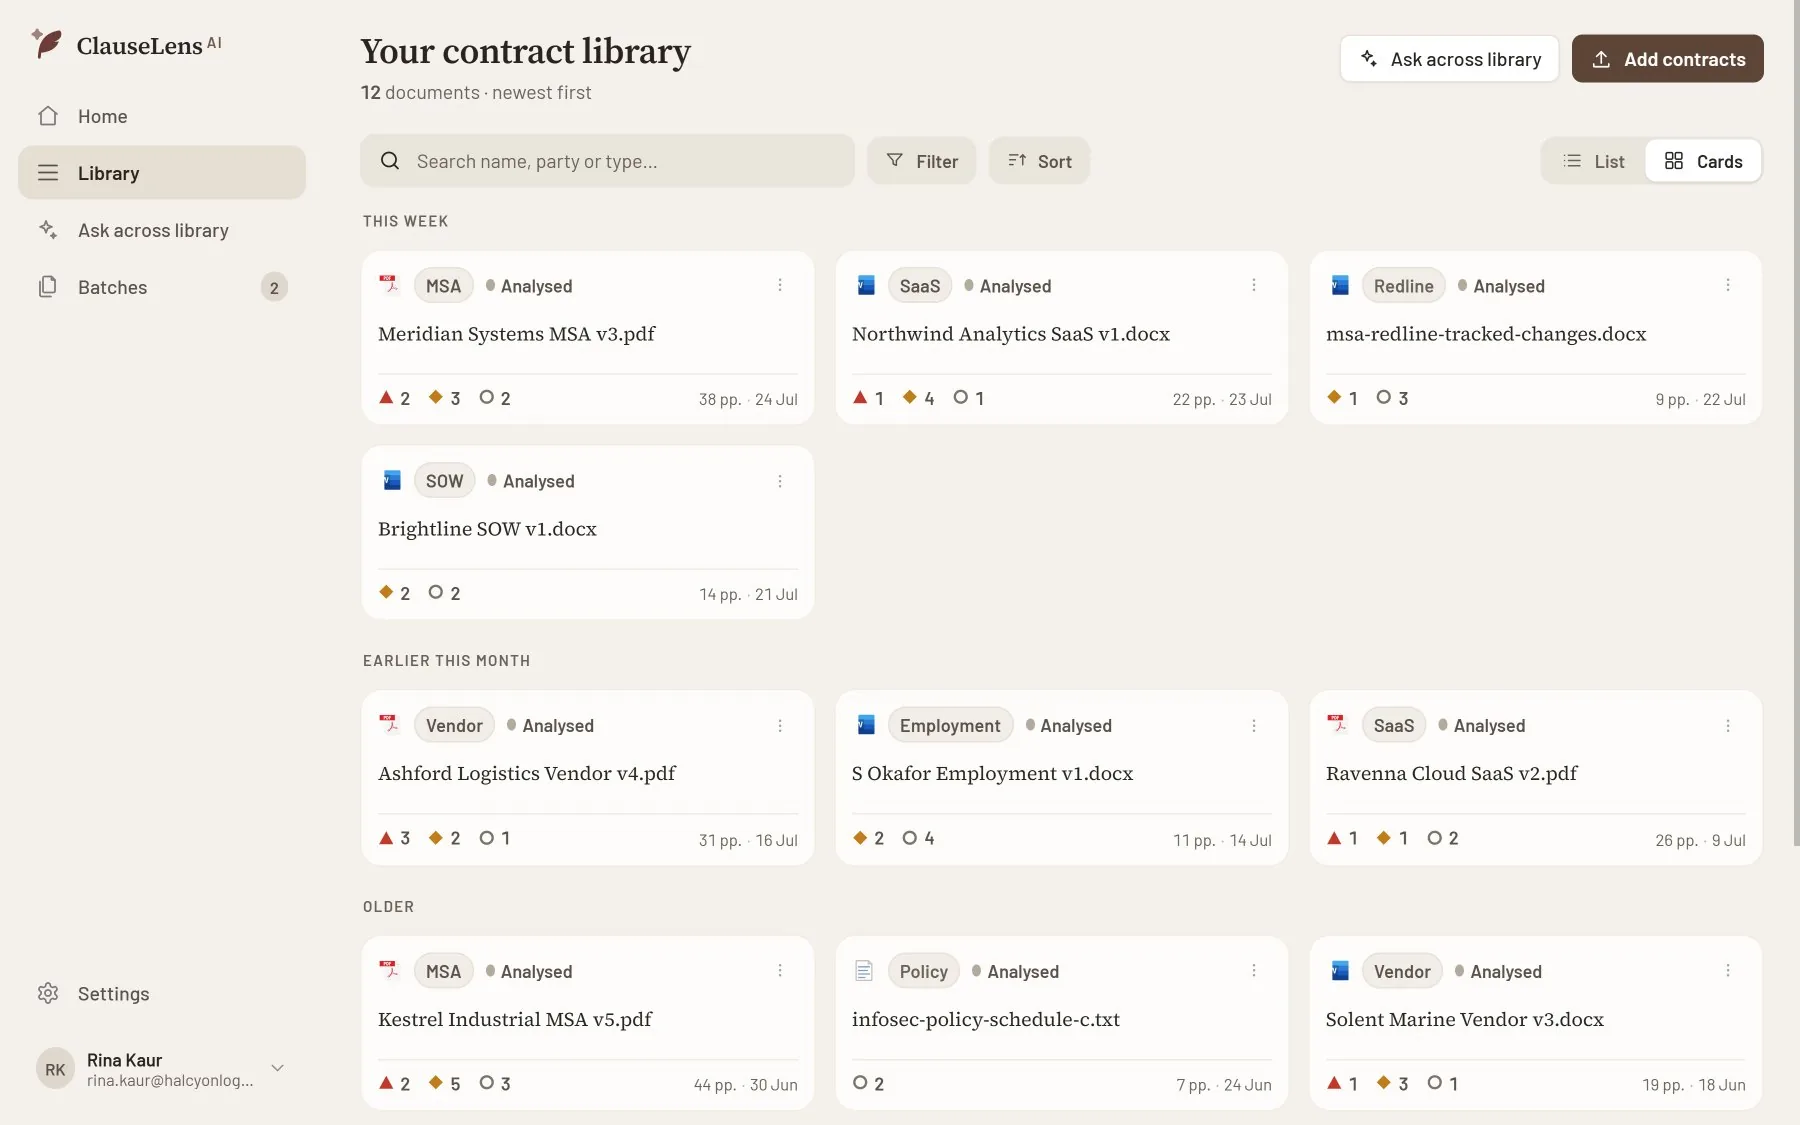Click orange diamond count on Kestrel Industrial card
Image resolution: width=1800 pixels, height=1125 pixels.
444,1083
